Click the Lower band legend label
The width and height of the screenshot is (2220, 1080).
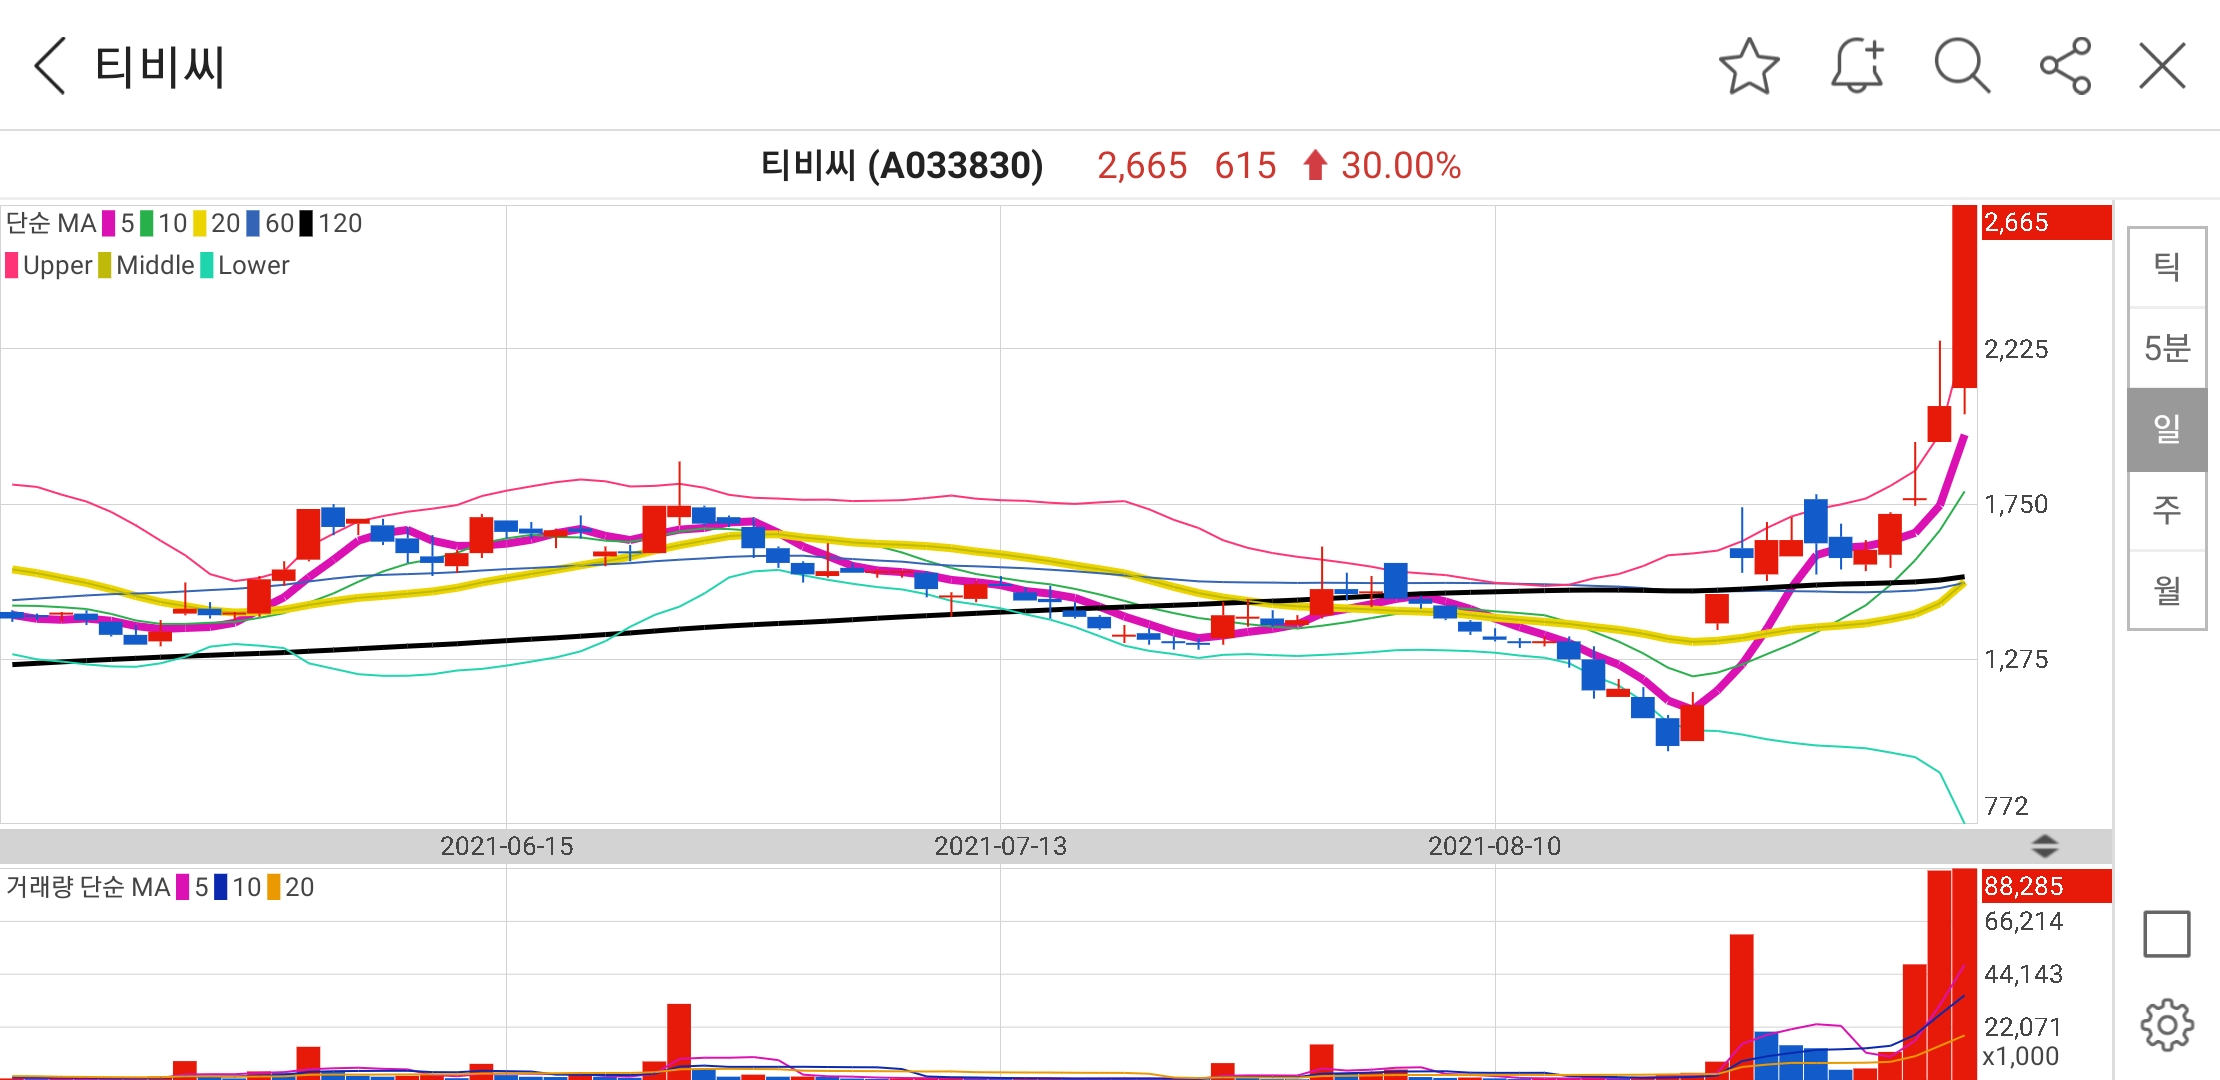click(253, 265)
